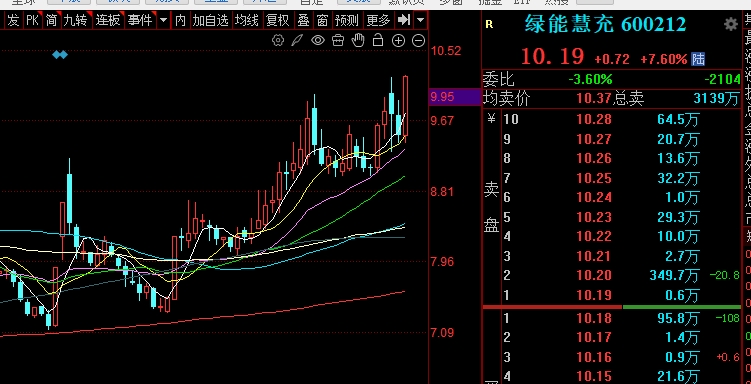Open chart settings gear icon
Viewport: 751px width, 384px height.
click(278, 40)
